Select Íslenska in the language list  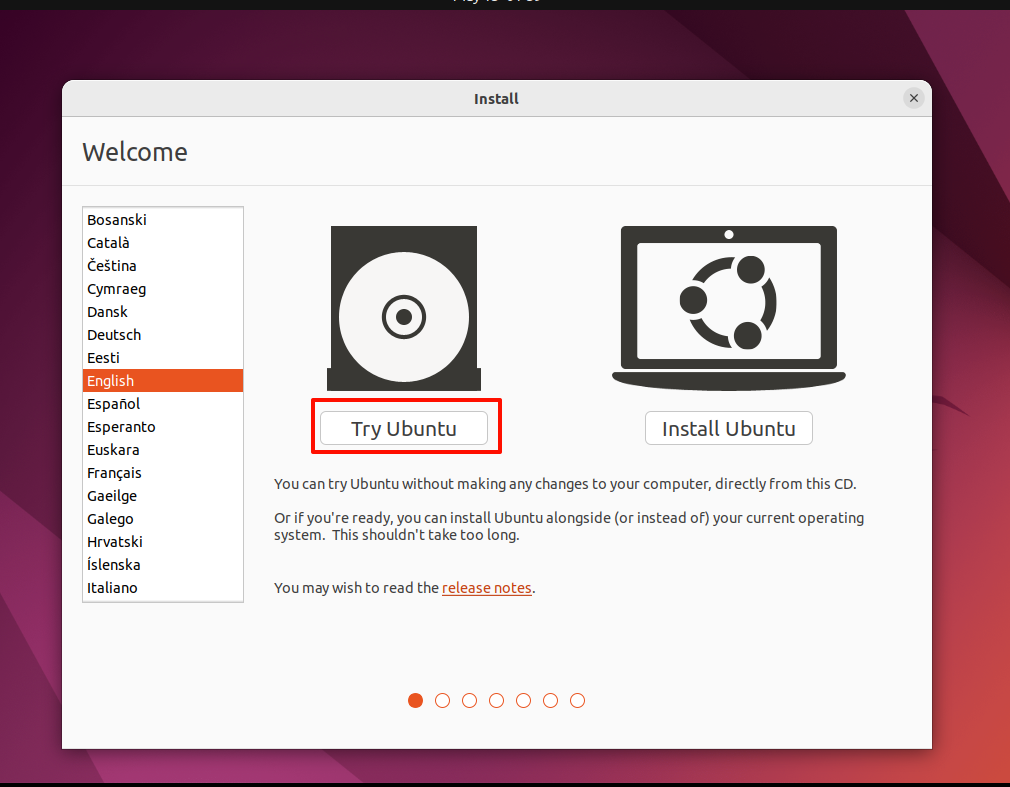[163, 565]
